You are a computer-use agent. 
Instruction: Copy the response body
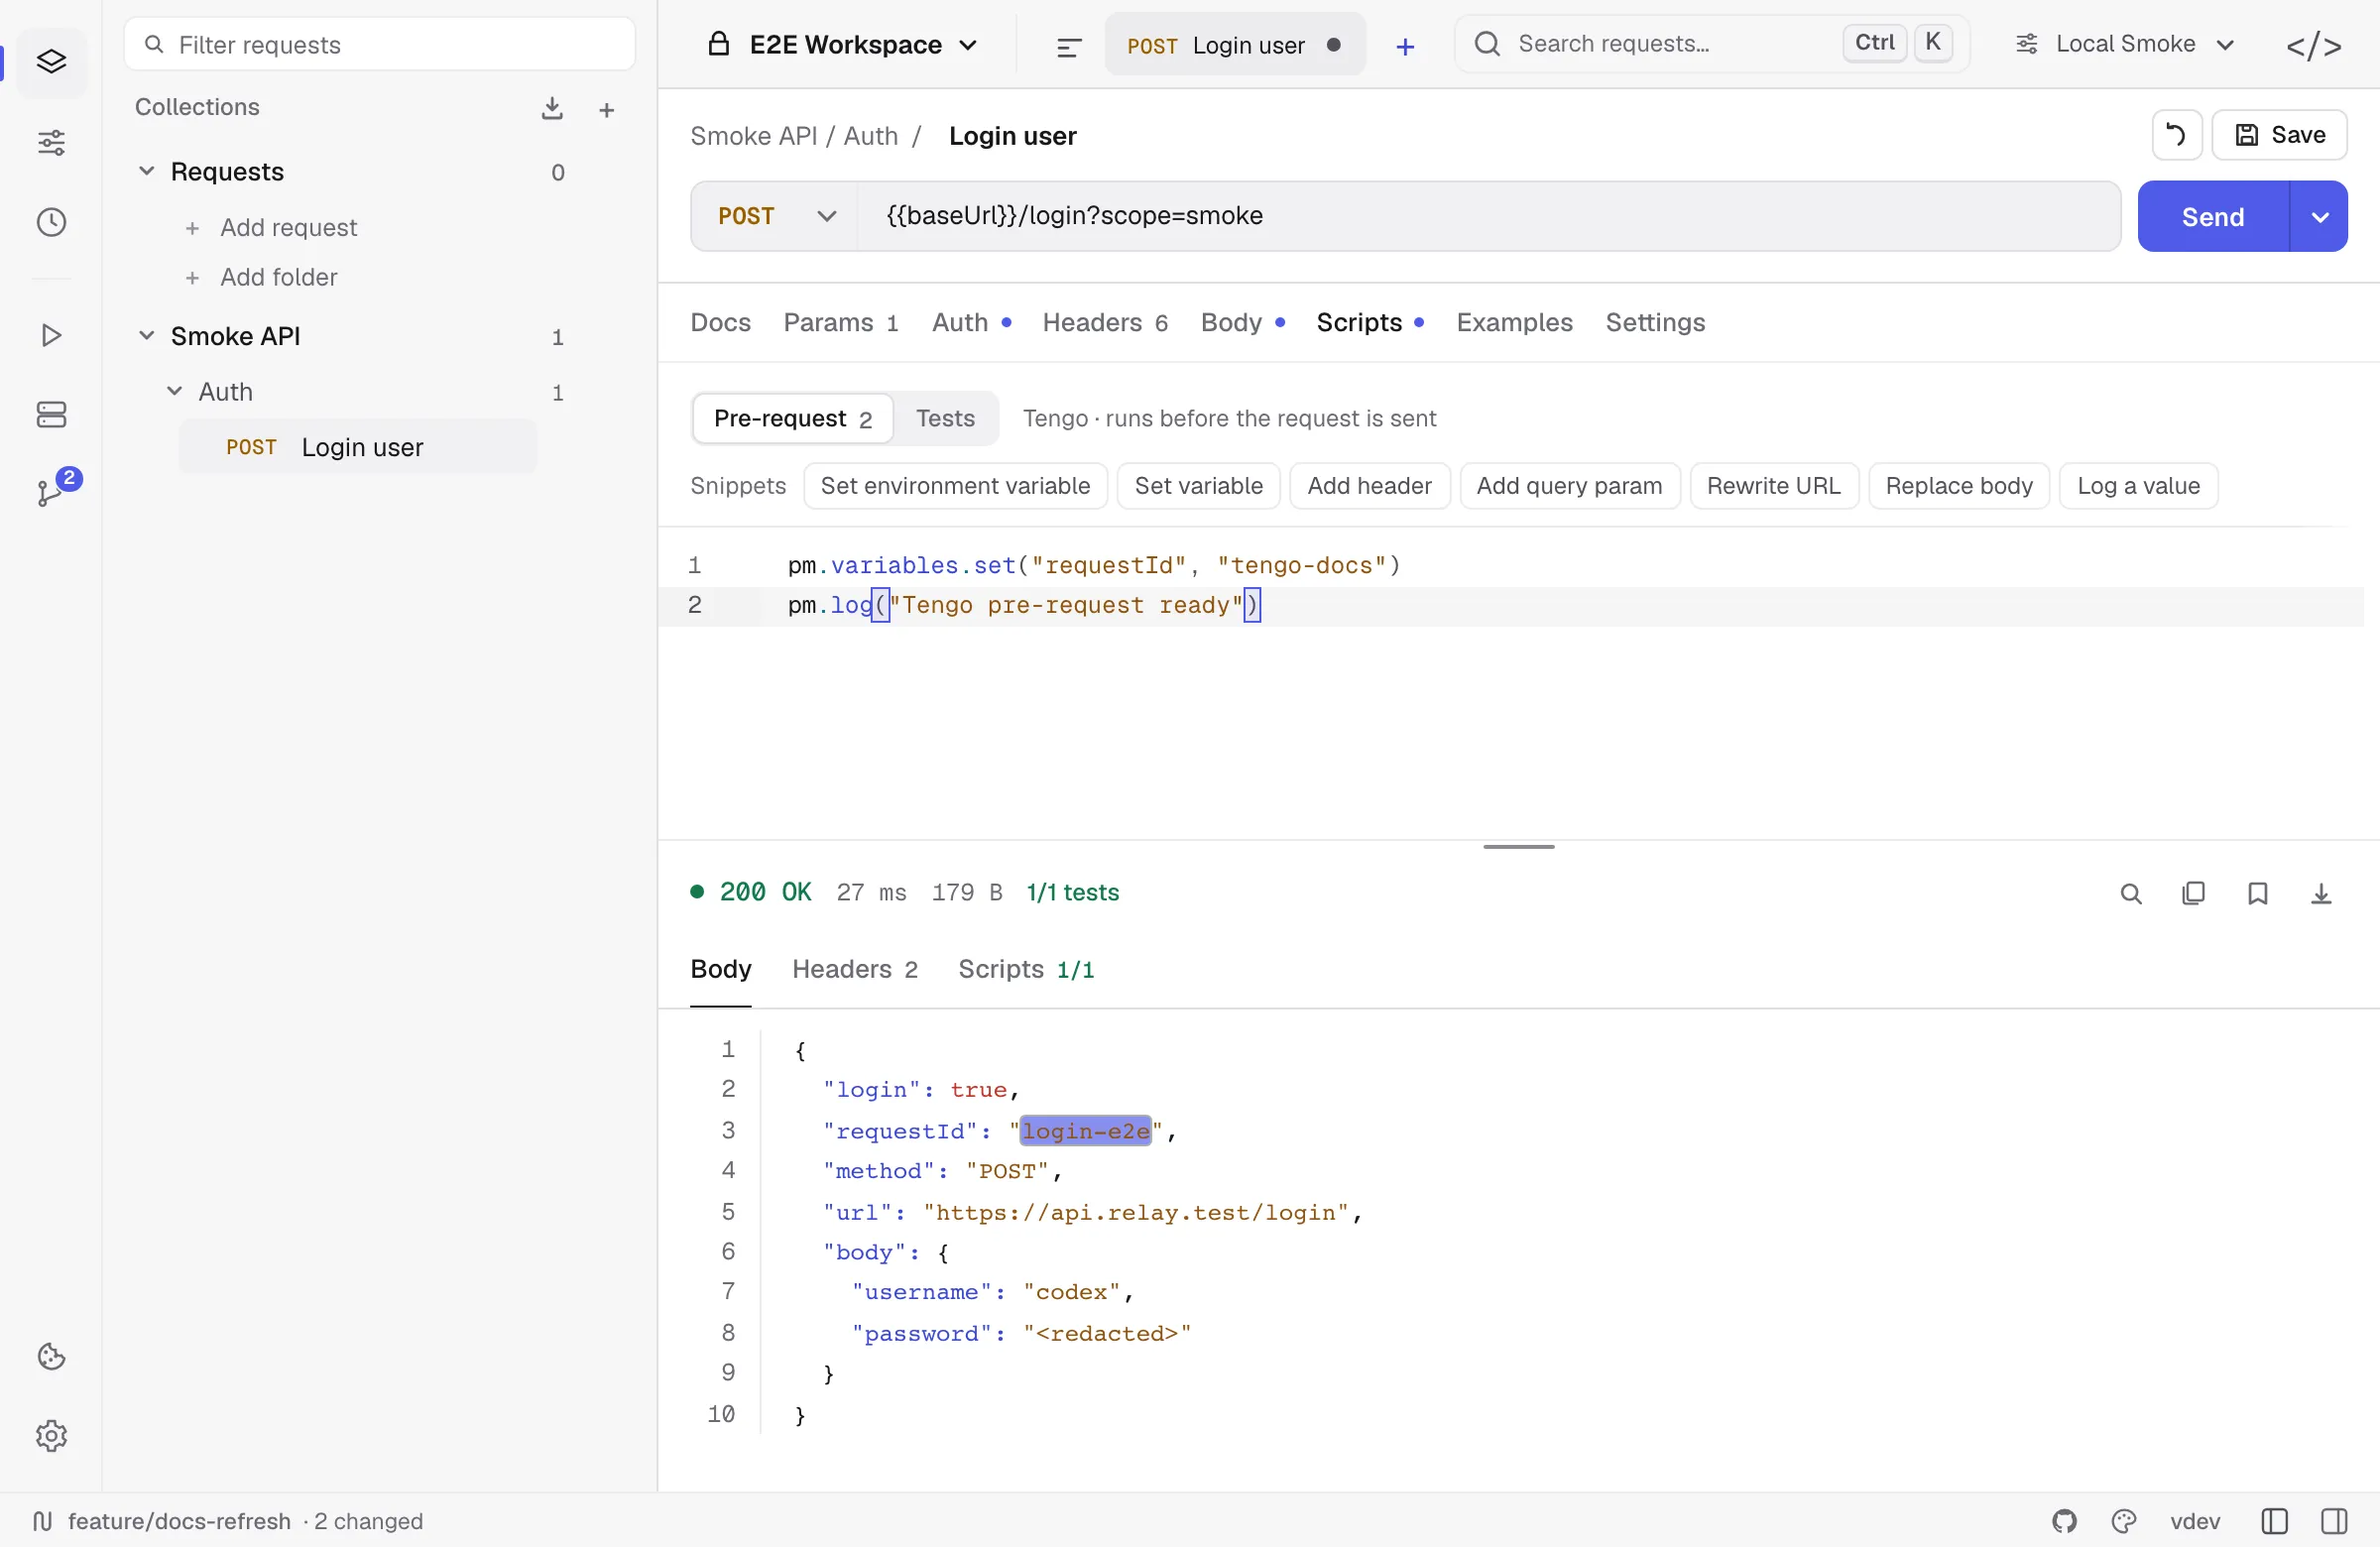pos(2193,893)
